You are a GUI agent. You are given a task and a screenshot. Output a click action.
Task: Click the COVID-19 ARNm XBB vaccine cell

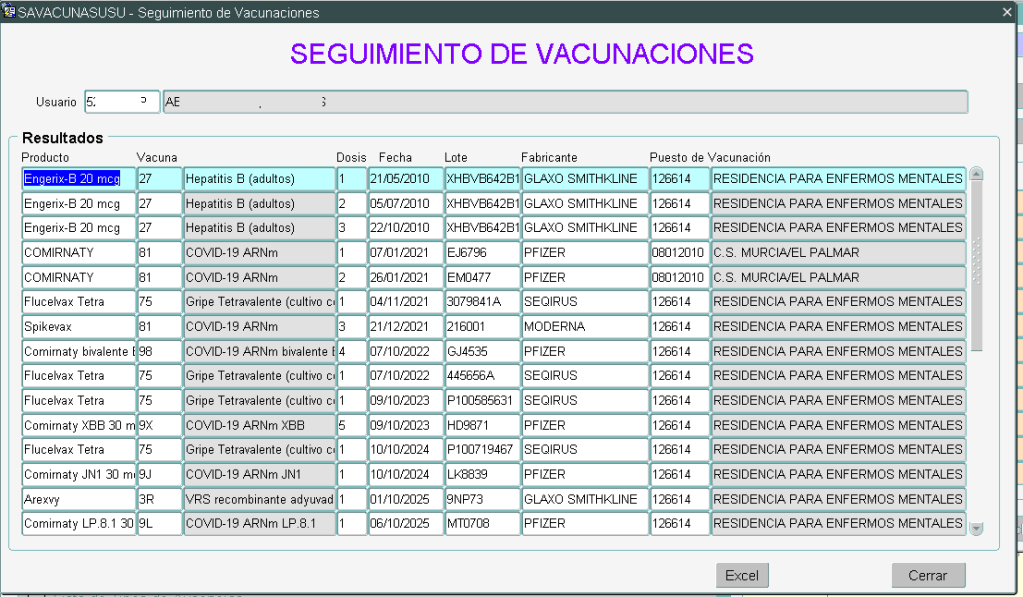[259, 424]
